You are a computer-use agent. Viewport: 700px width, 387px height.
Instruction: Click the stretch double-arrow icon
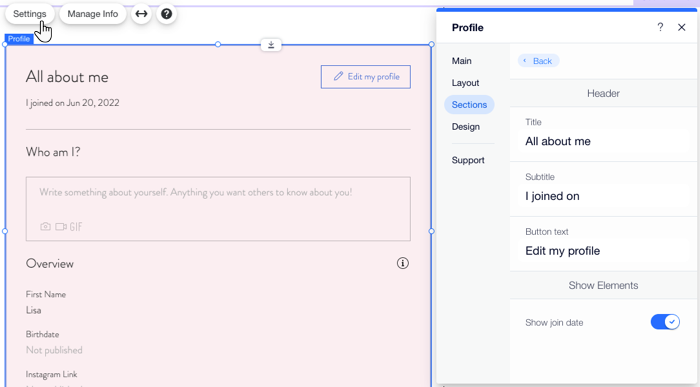[141, 14]
